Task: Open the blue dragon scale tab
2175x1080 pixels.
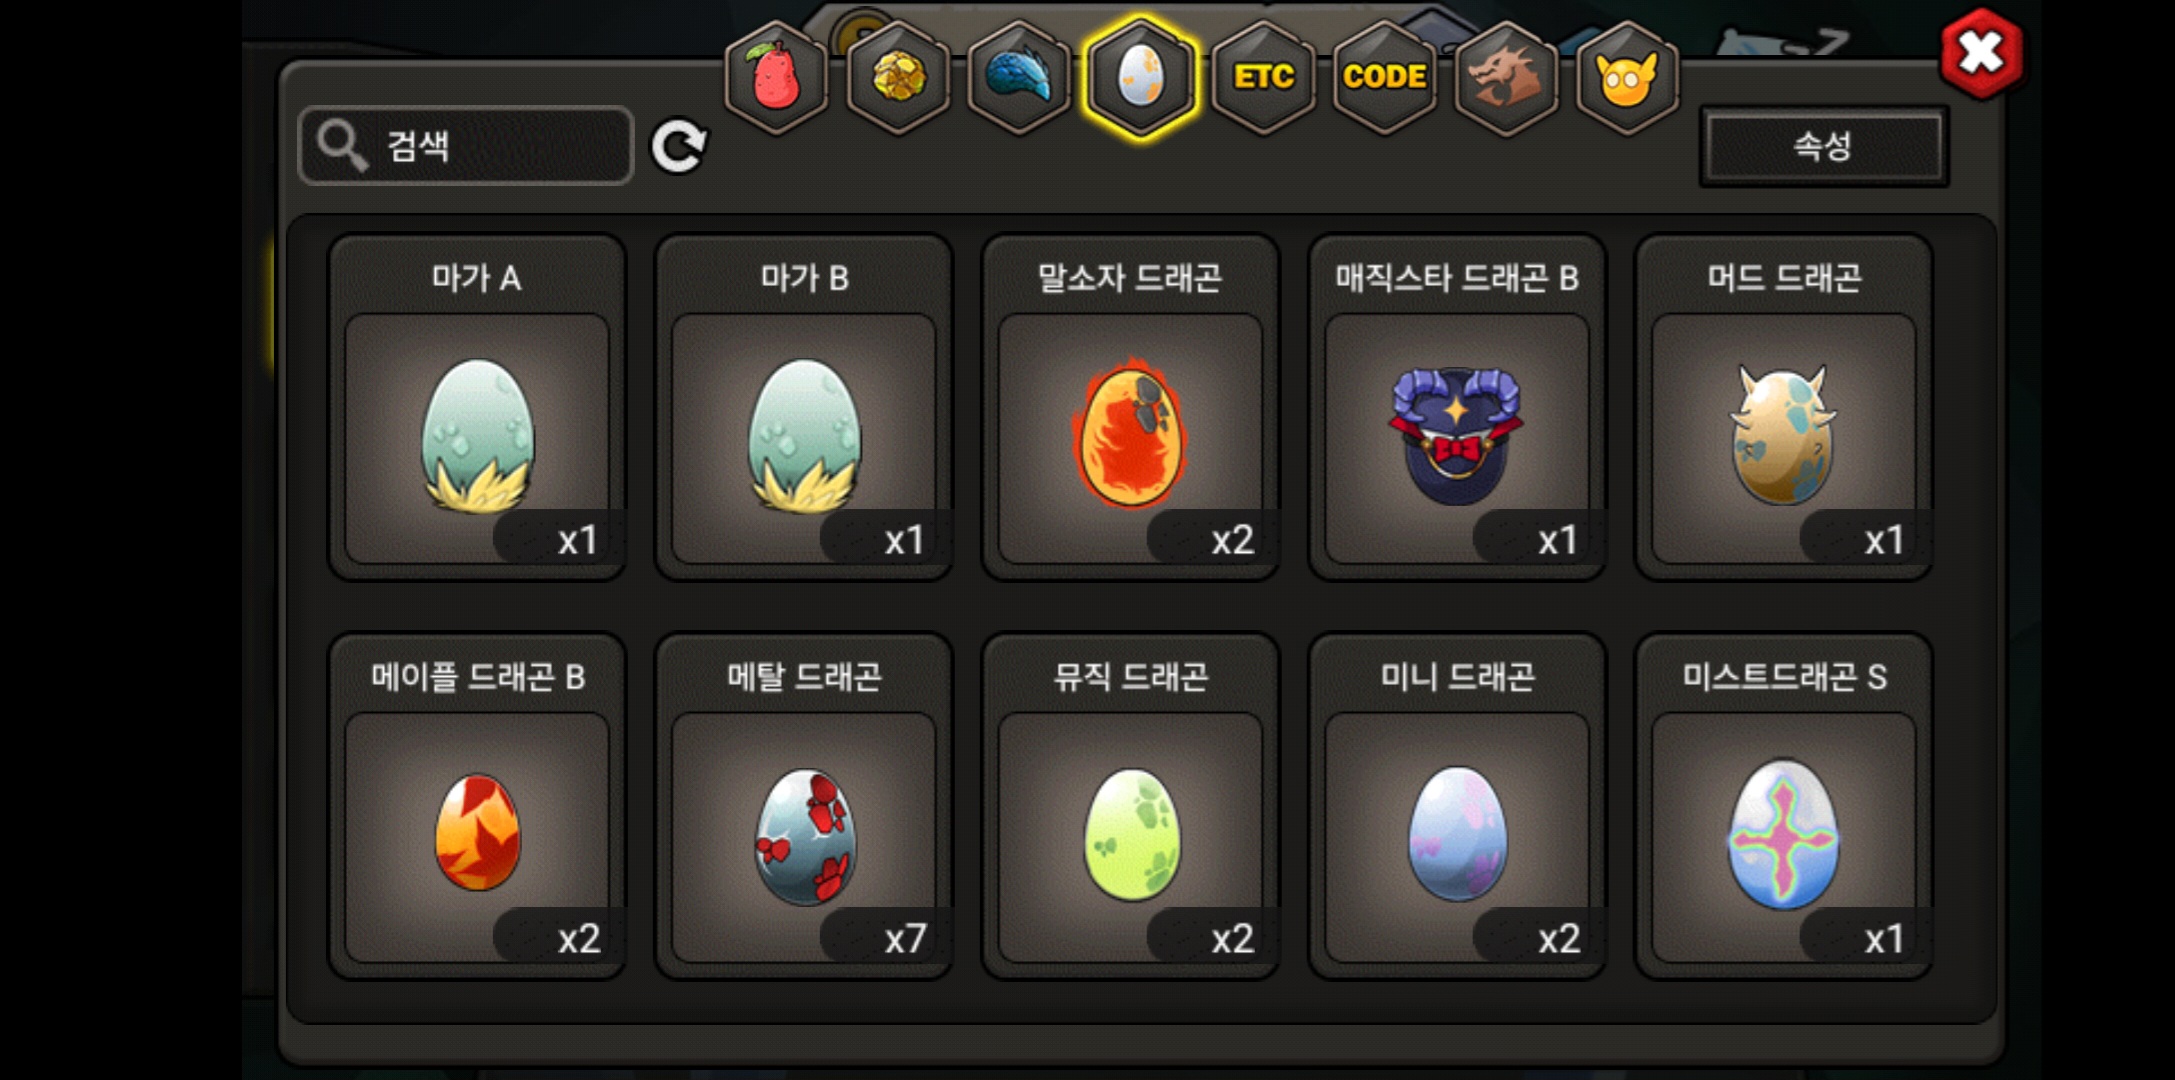Action: (x=1019, y=77)
